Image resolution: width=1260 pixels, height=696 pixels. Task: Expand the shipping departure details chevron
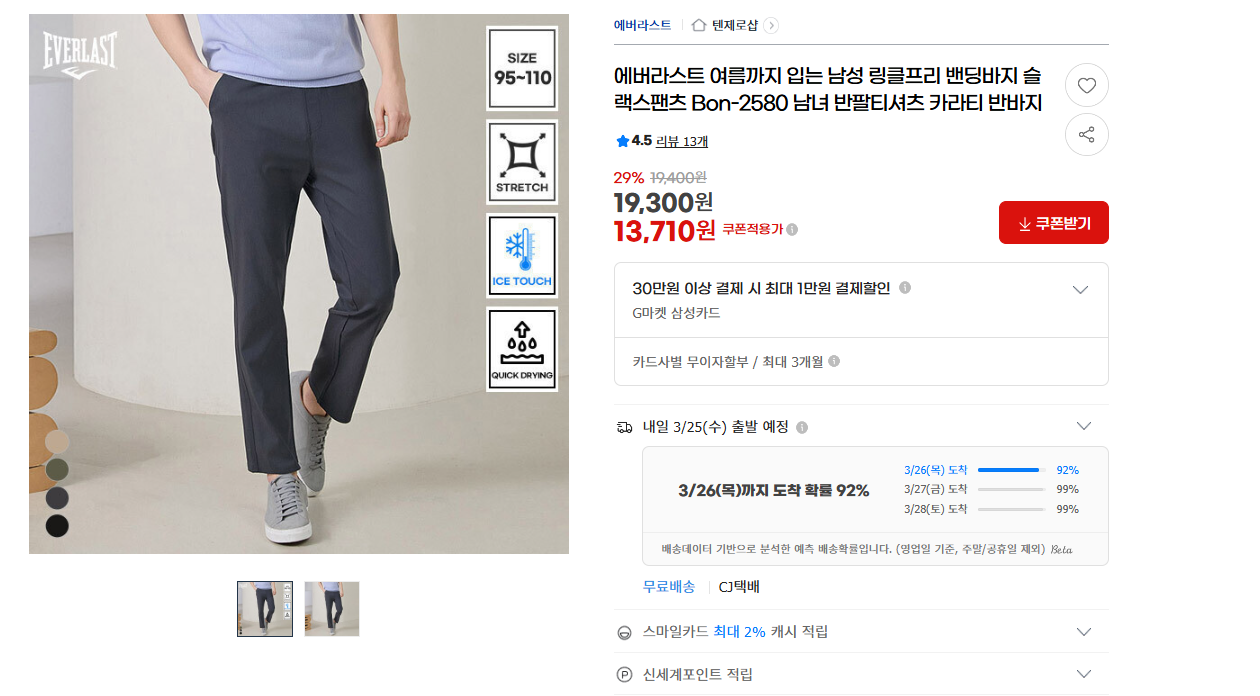click(1084, 426)
